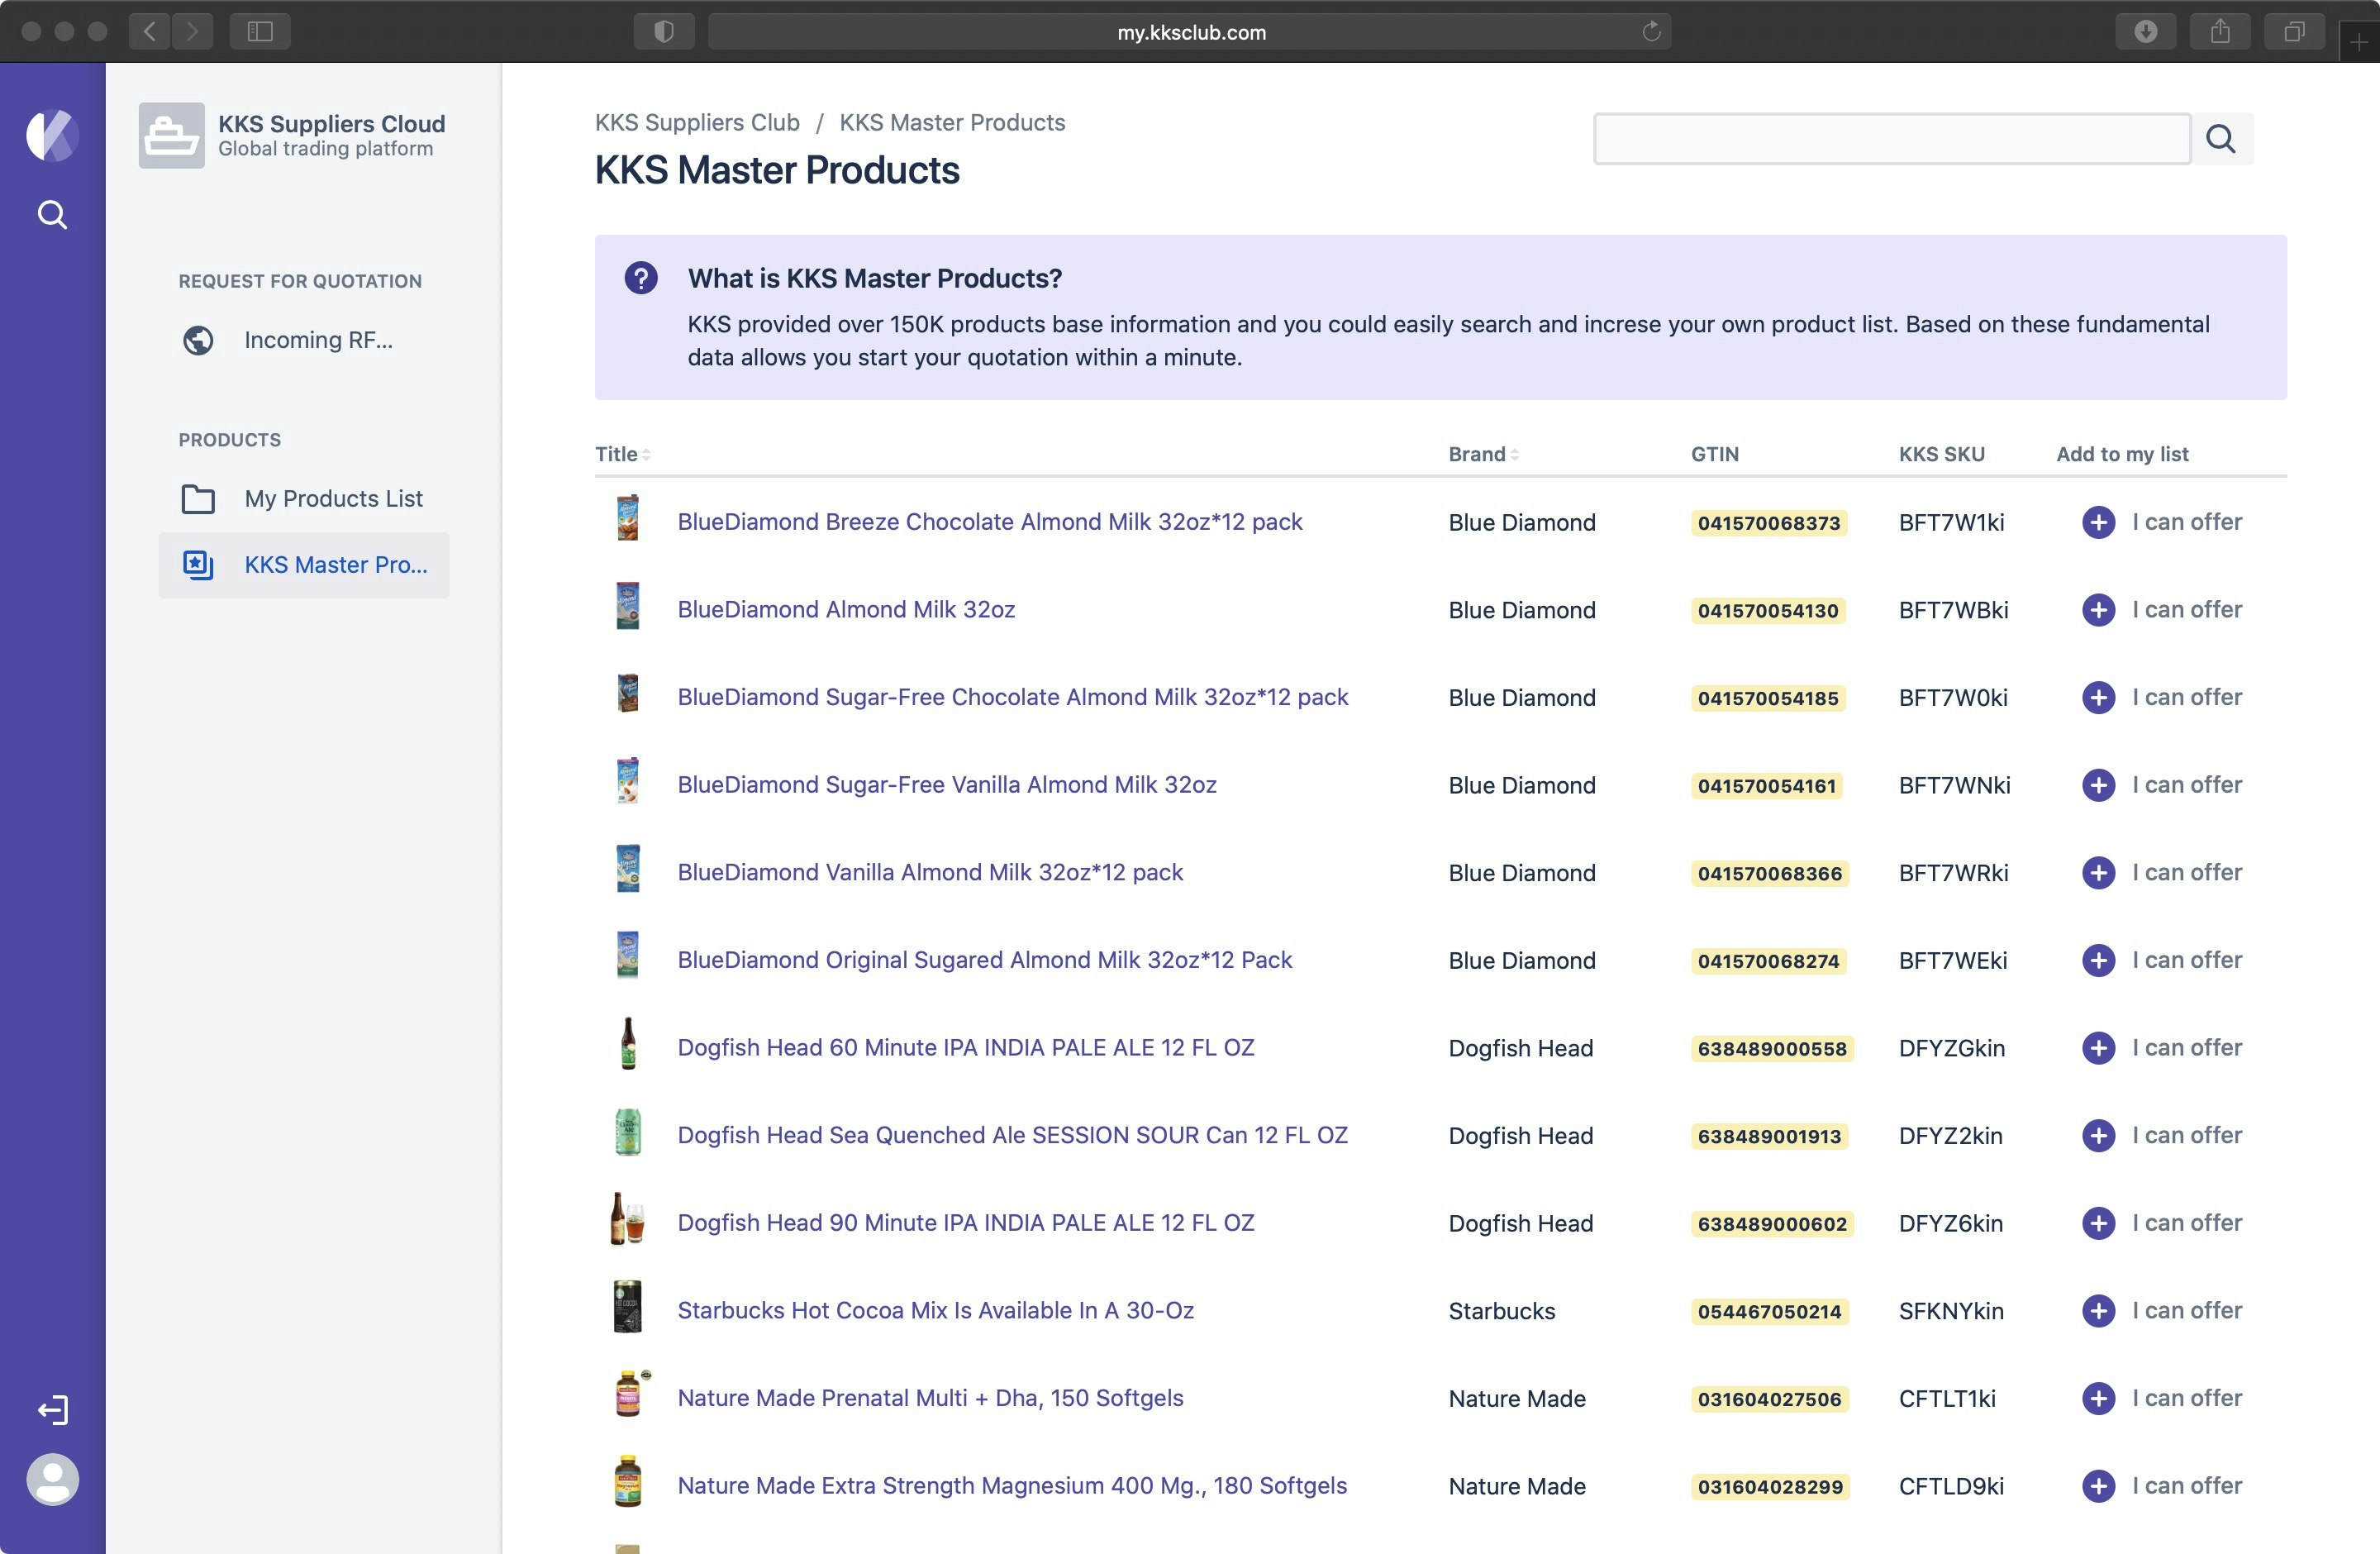Click the KKS logo in the purple sidebar
Image resolution: width=2380 pixels, height=1554 pixels.
(x=52, y=135)
